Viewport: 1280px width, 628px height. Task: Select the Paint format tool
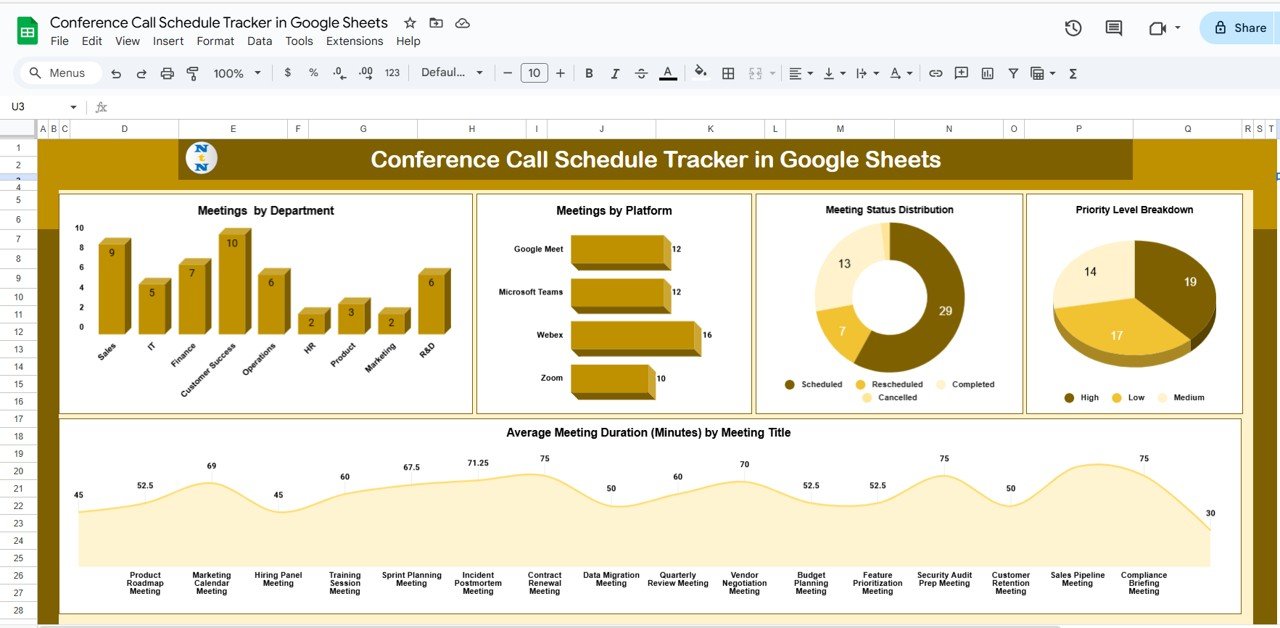pyautogui.click(x=193, y=73)
